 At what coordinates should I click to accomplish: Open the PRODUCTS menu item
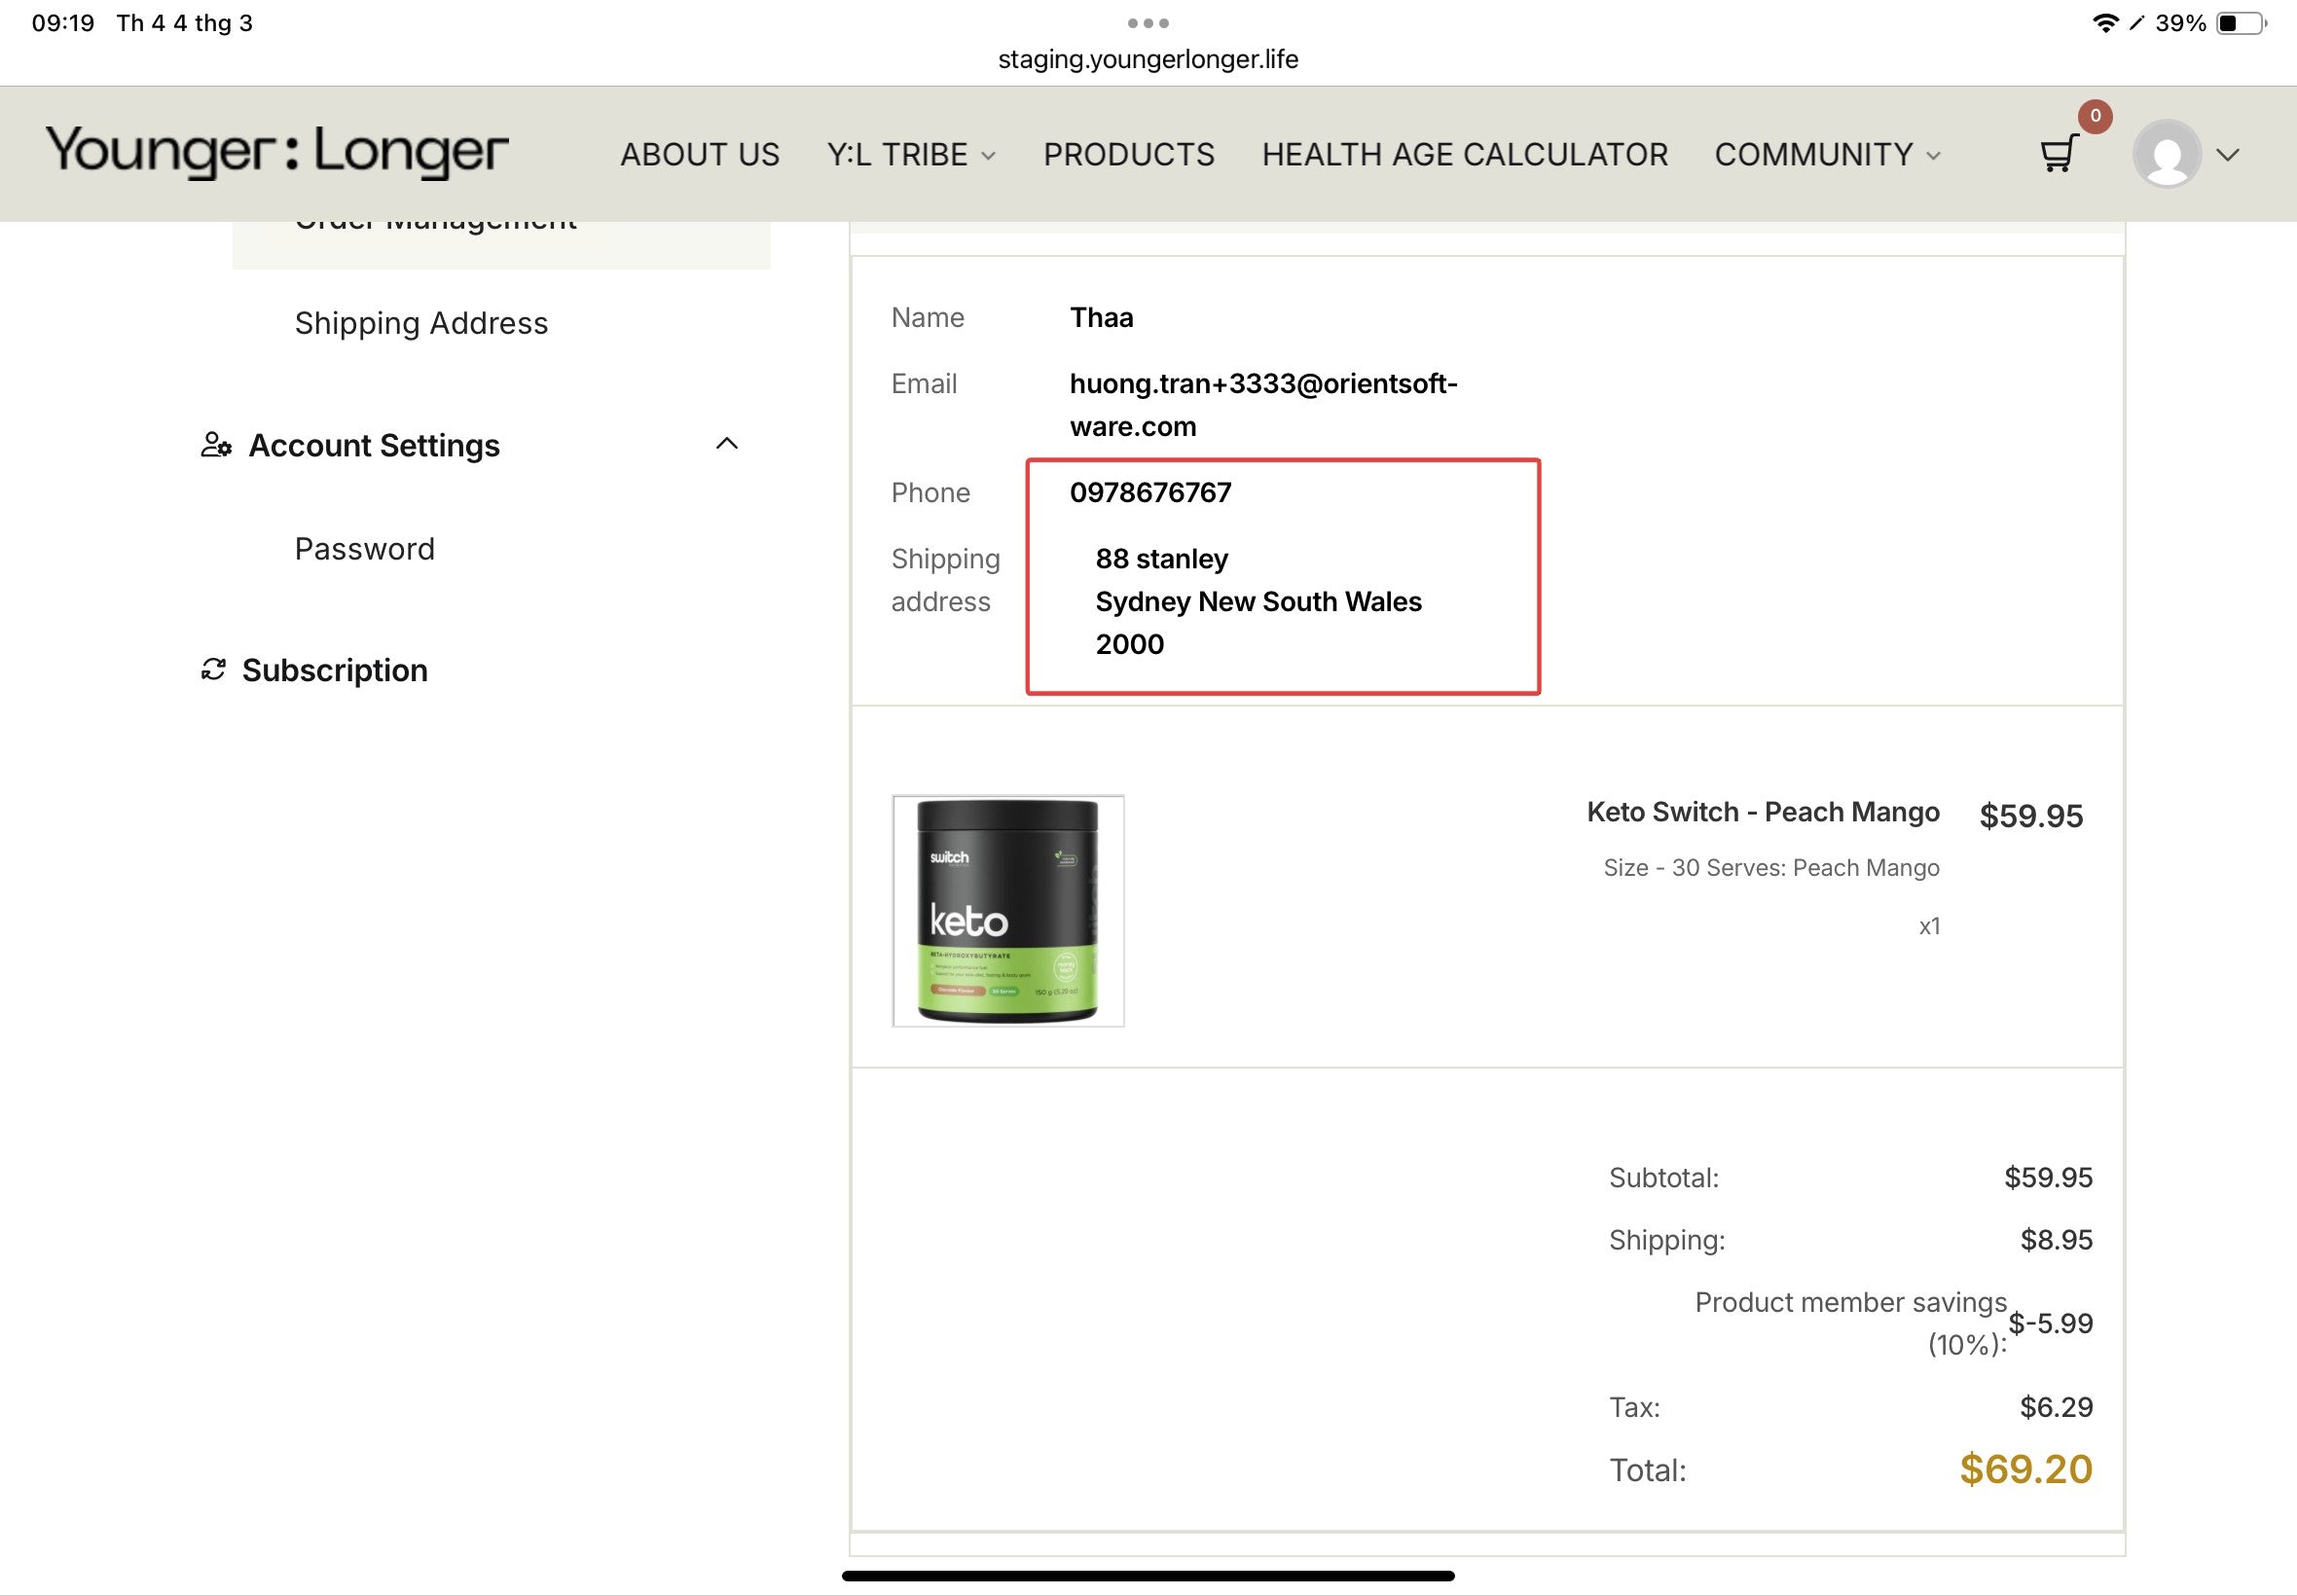pyautogui.click(x=1128, y=155)
